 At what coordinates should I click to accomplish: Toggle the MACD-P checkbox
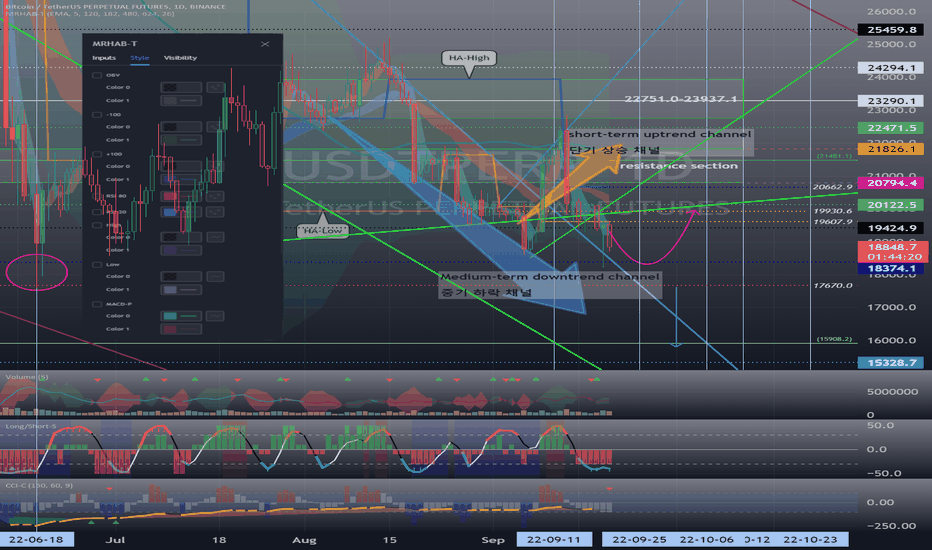point(97,304)
